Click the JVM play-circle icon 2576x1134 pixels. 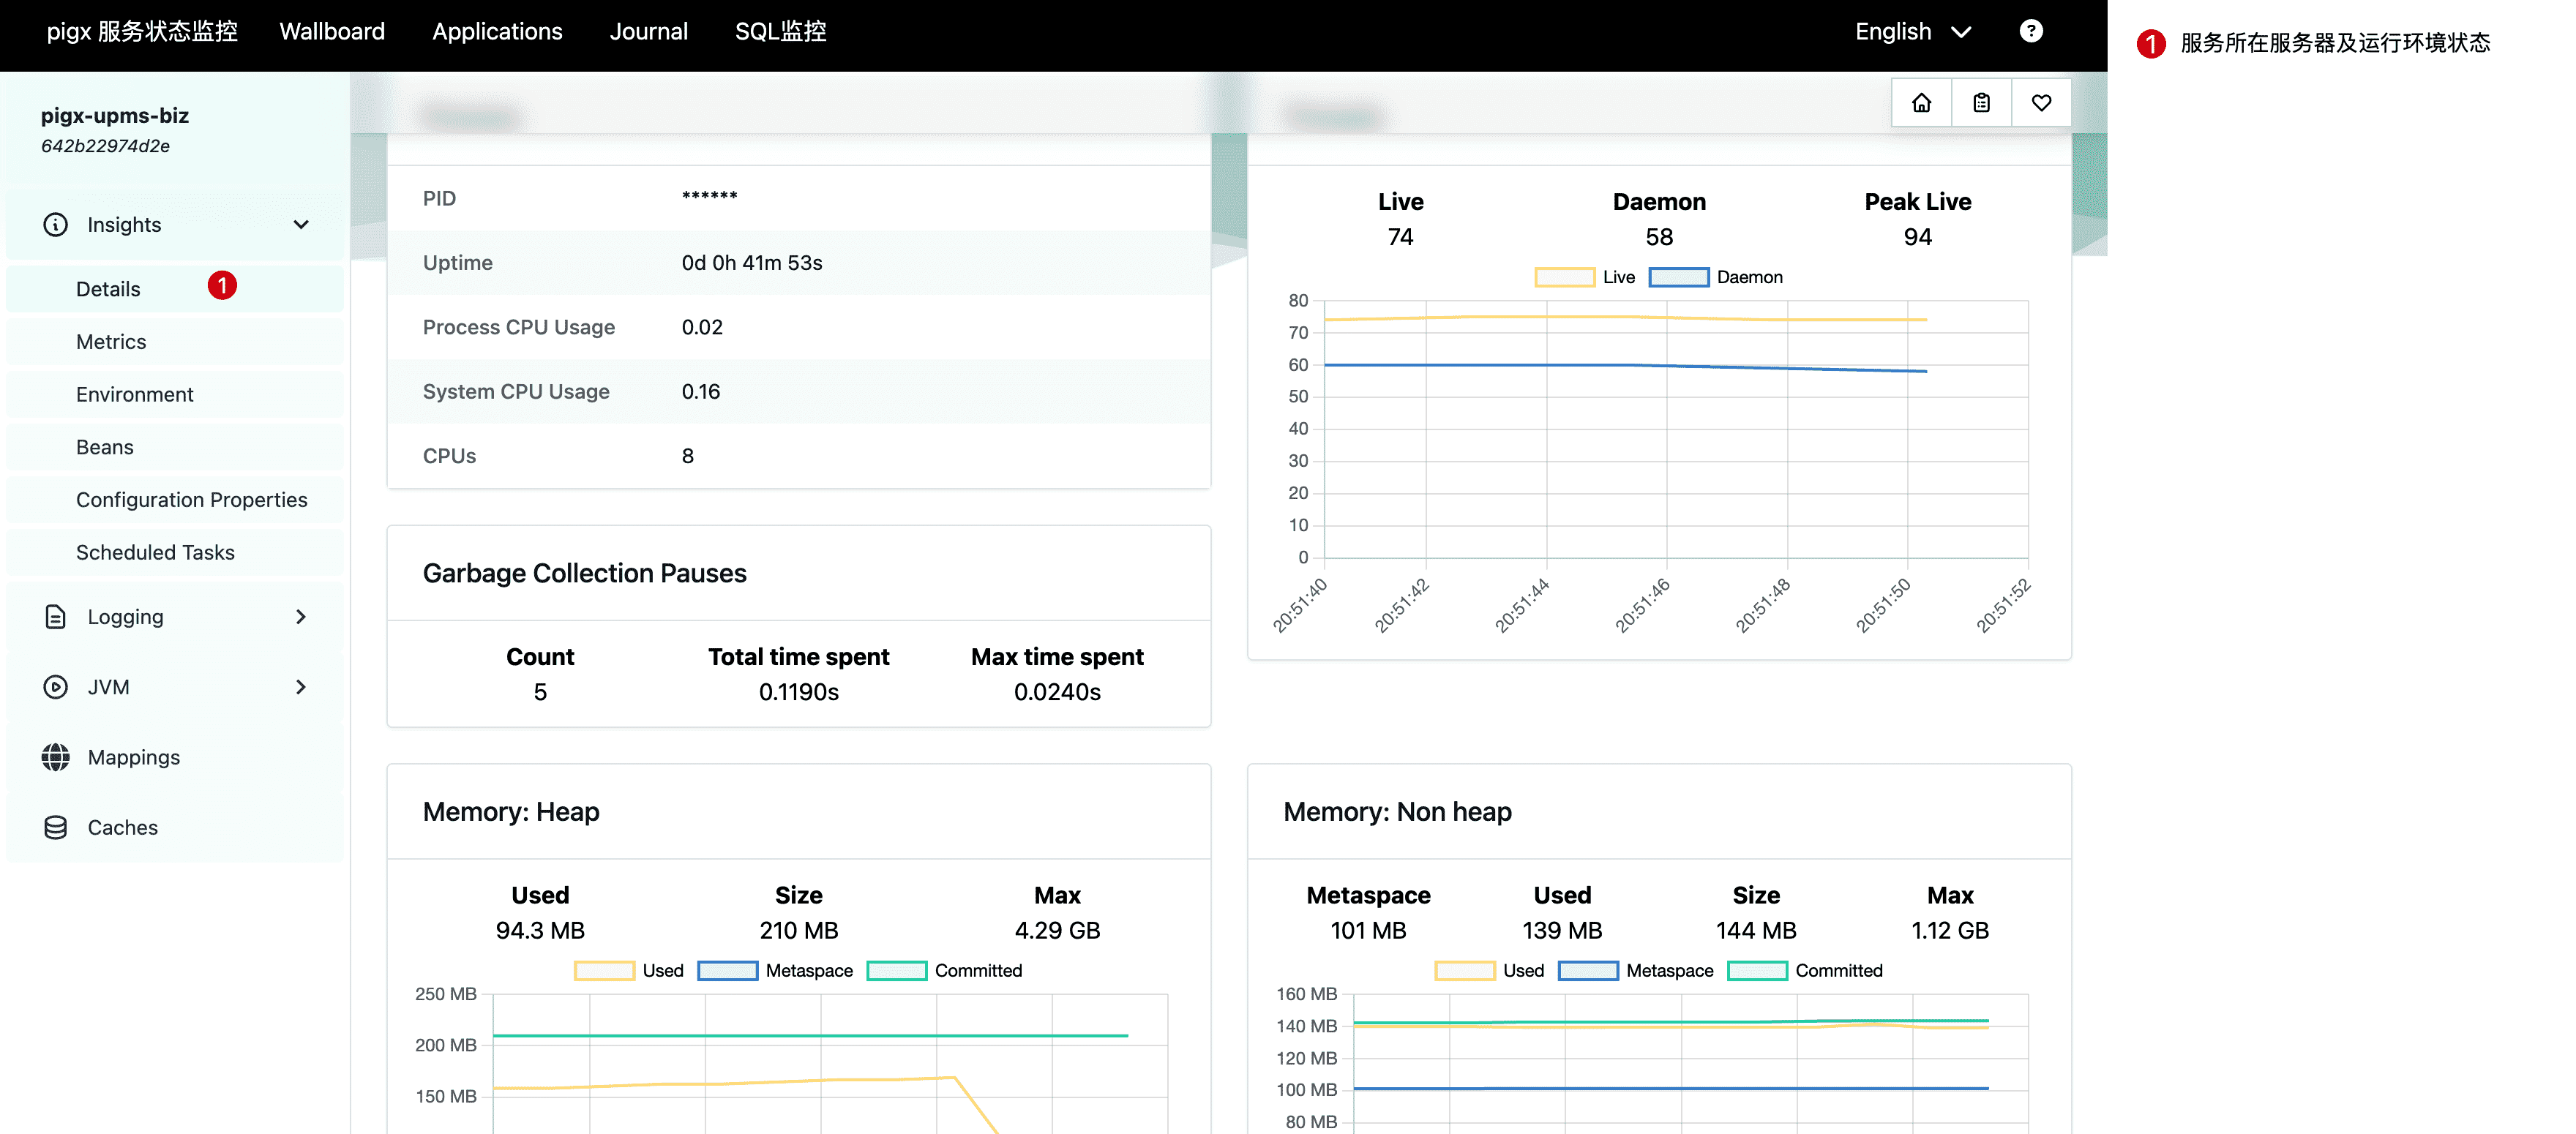(x=56, y=687)
